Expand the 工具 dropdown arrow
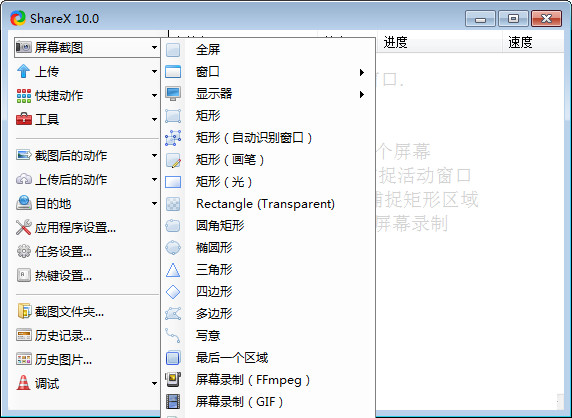 pyautogui.click(x=154, y=119)
